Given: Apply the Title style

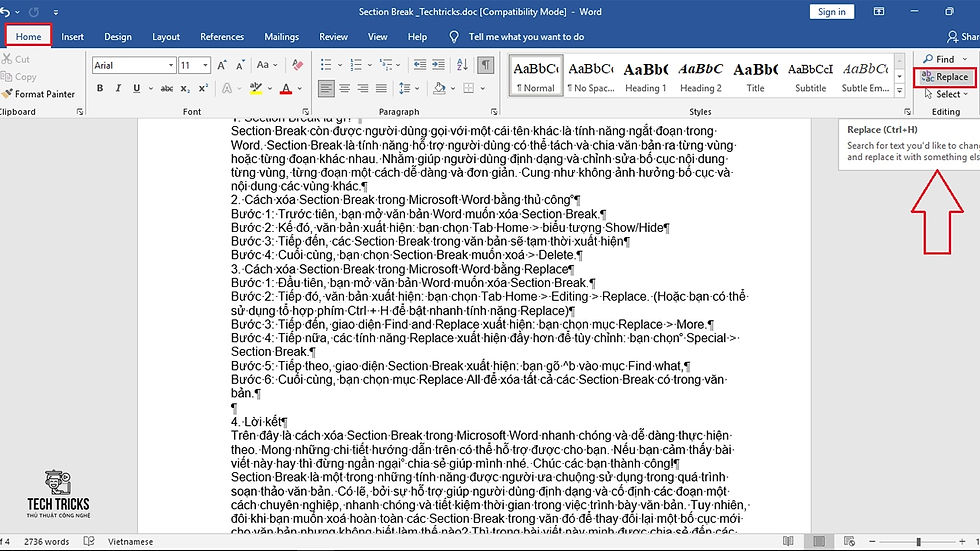Looking at the screenshot, I should tap(756, 76).
